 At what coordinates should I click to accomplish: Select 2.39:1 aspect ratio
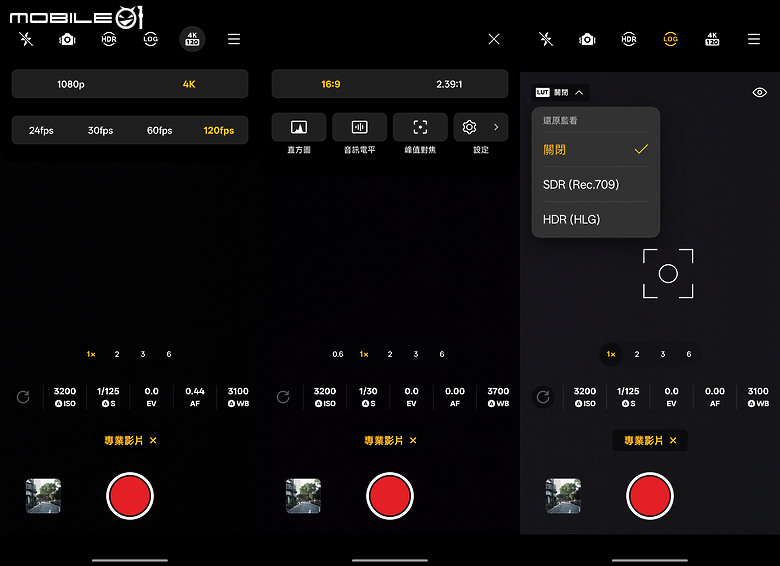449,84
